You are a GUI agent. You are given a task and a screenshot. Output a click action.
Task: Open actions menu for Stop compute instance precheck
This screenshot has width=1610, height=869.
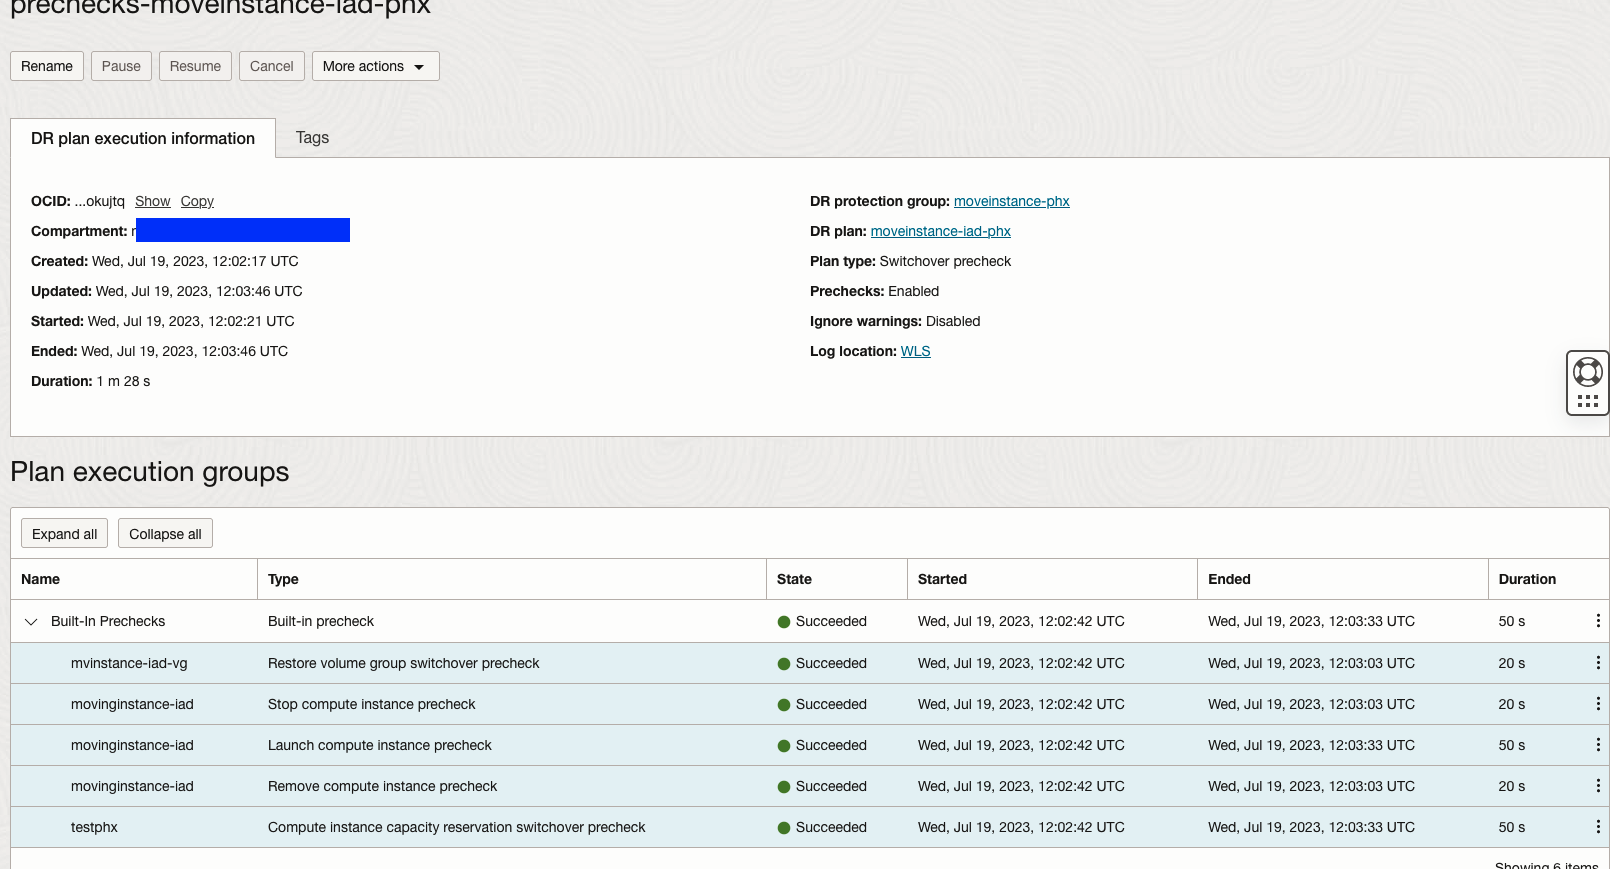click(1598, 704)
